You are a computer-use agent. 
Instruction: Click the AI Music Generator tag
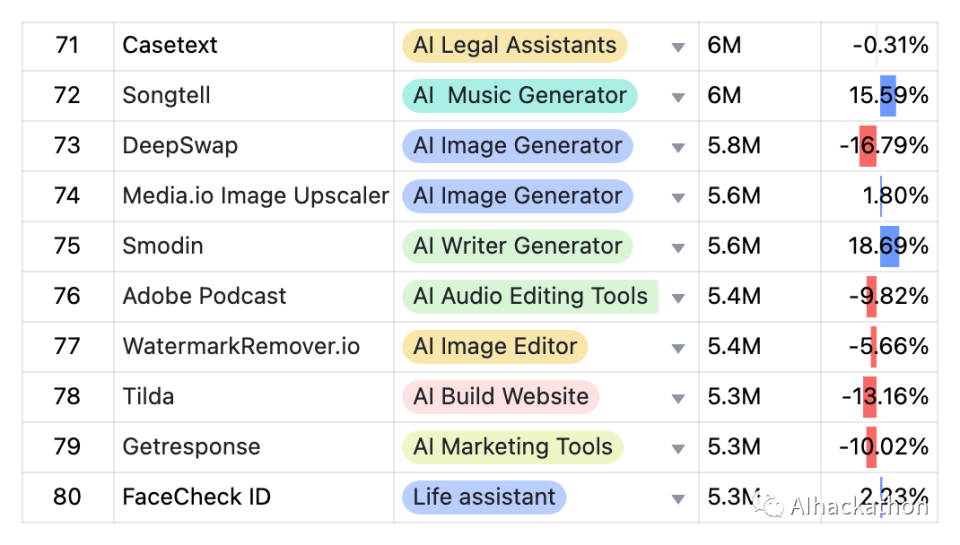click(x=519, y=96)
